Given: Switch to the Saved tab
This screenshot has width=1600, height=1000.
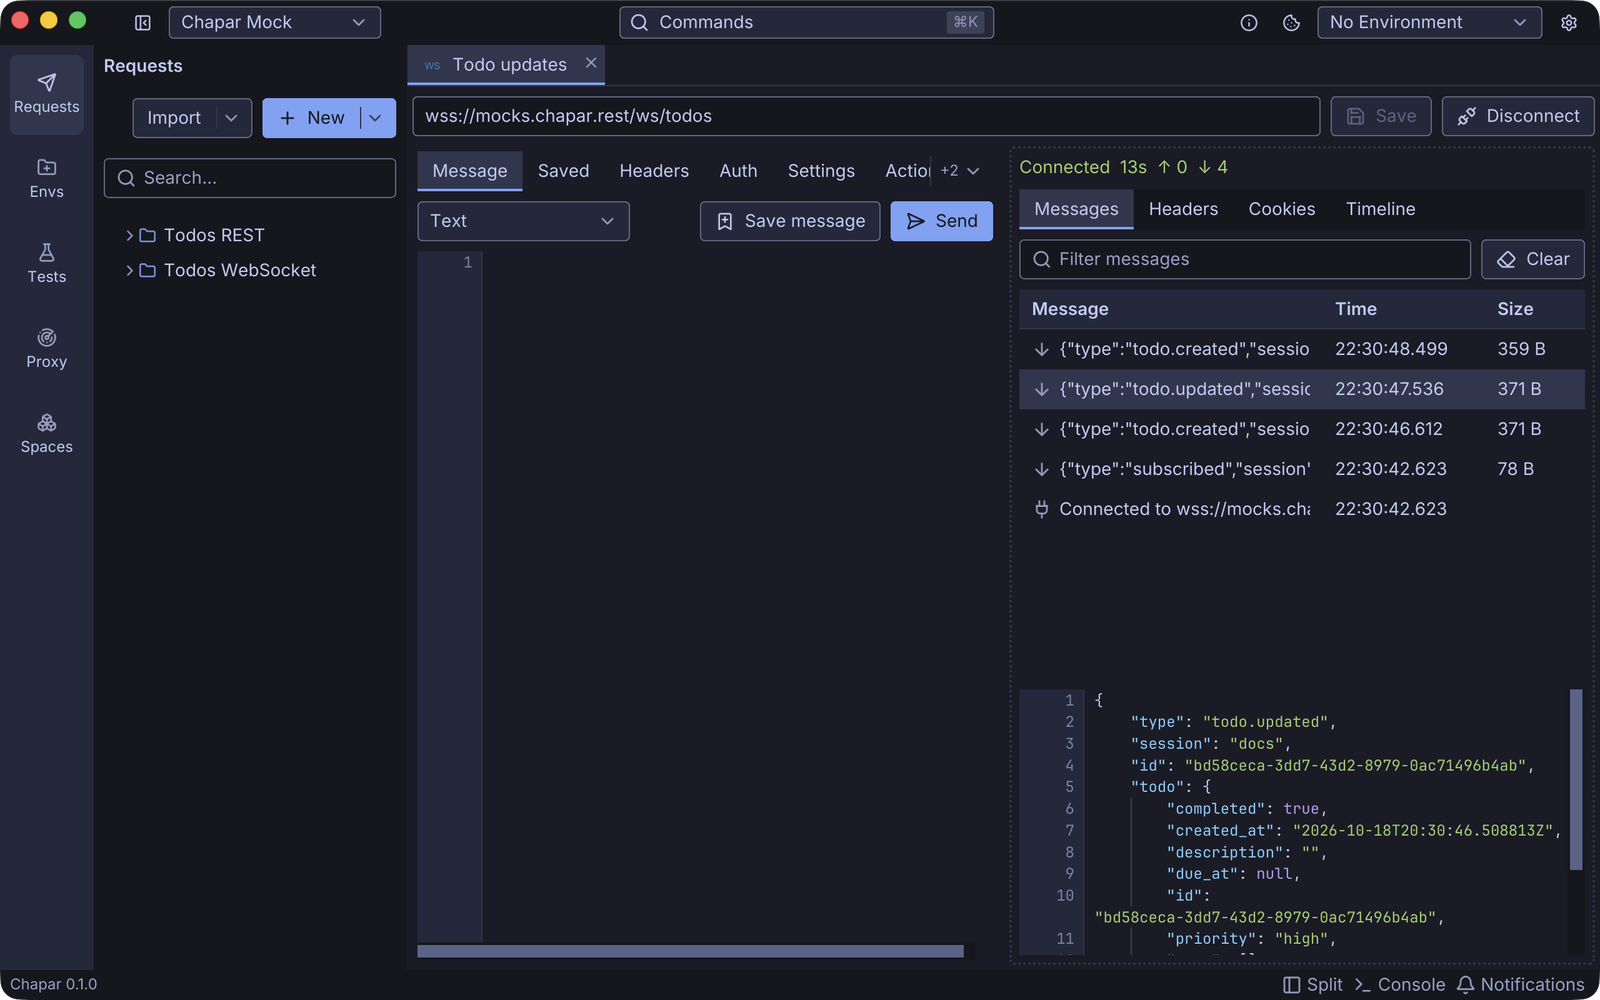Looking at the screenshot, I should (x=563, y=171).
